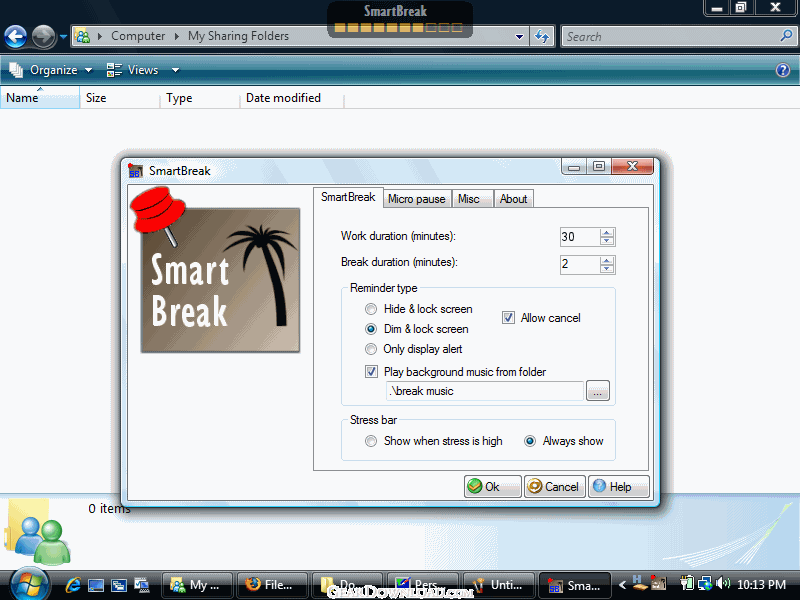Open the Windows Start orb

click(29, 584)
